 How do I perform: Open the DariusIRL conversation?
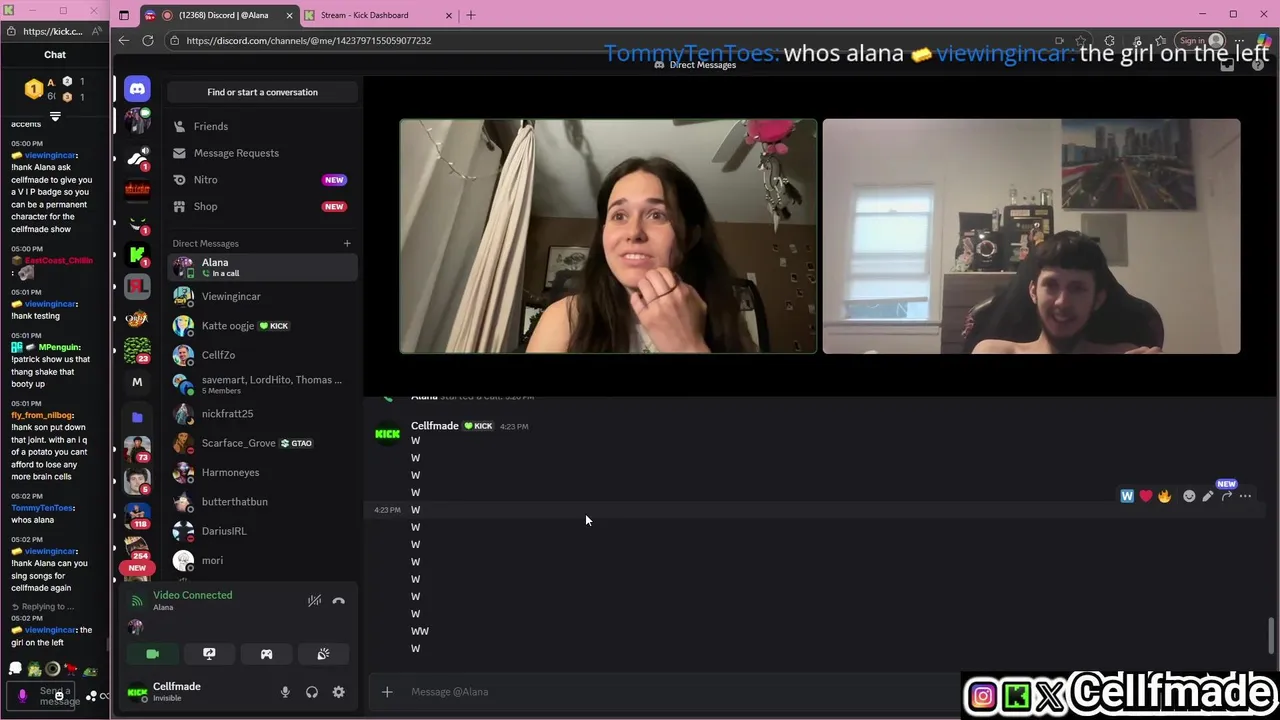[262, 531]
